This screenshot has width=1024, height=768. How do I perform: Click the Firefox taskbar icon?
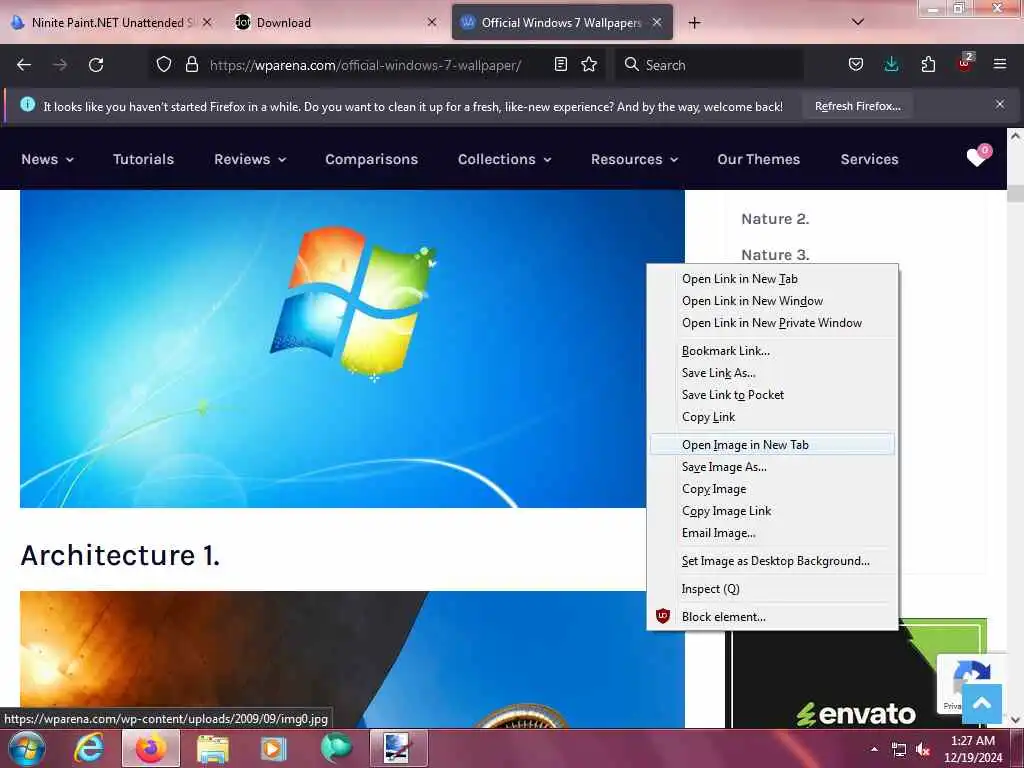click(x=151, y=748)
